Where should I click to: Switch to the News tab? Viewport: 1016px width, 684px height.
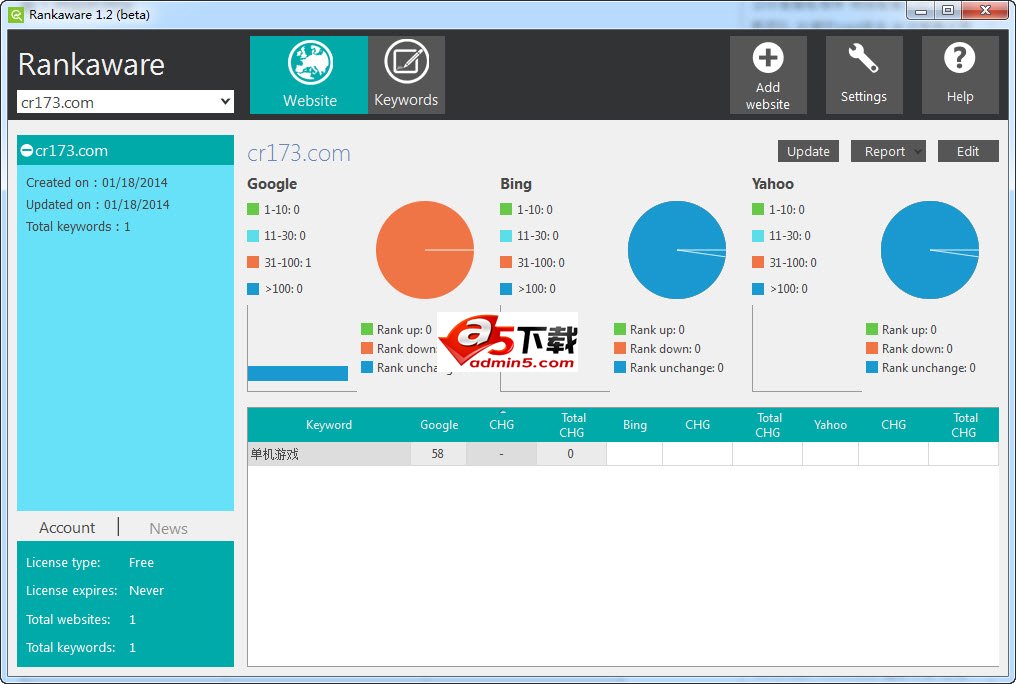click(168, 529)
